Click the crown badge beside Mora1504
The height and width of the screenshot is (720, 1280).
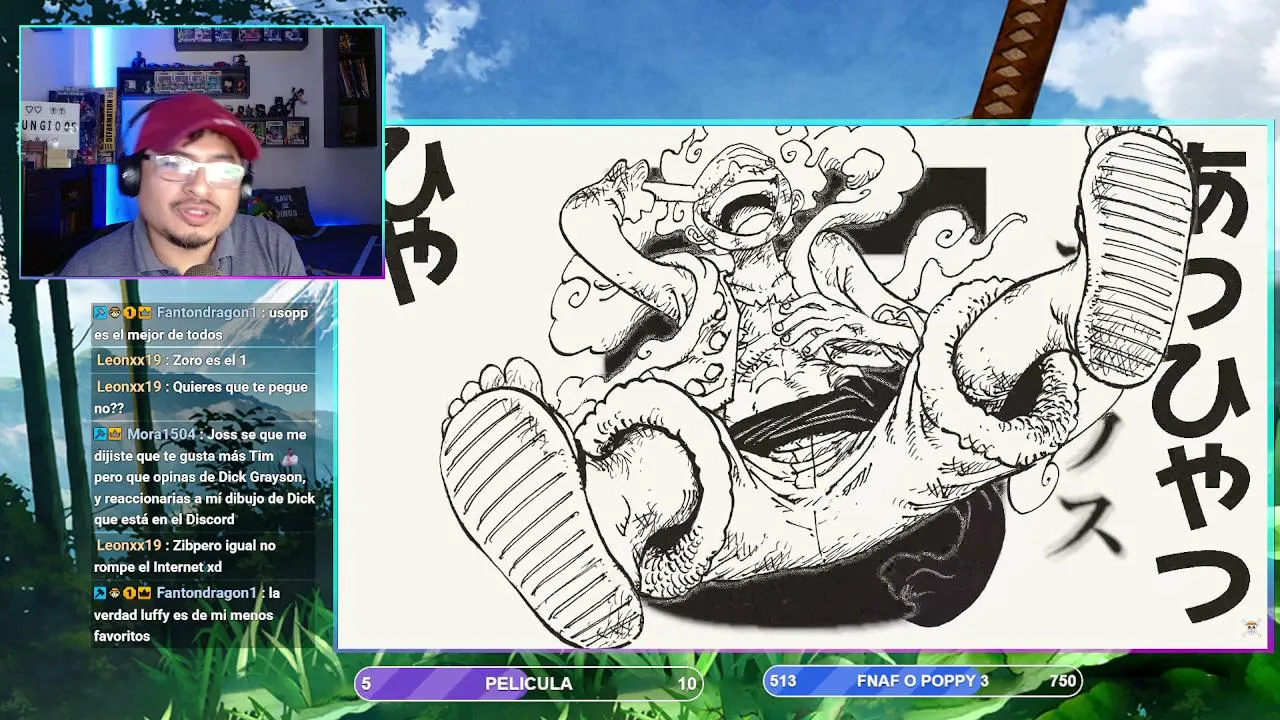click(x=115, y=434)
